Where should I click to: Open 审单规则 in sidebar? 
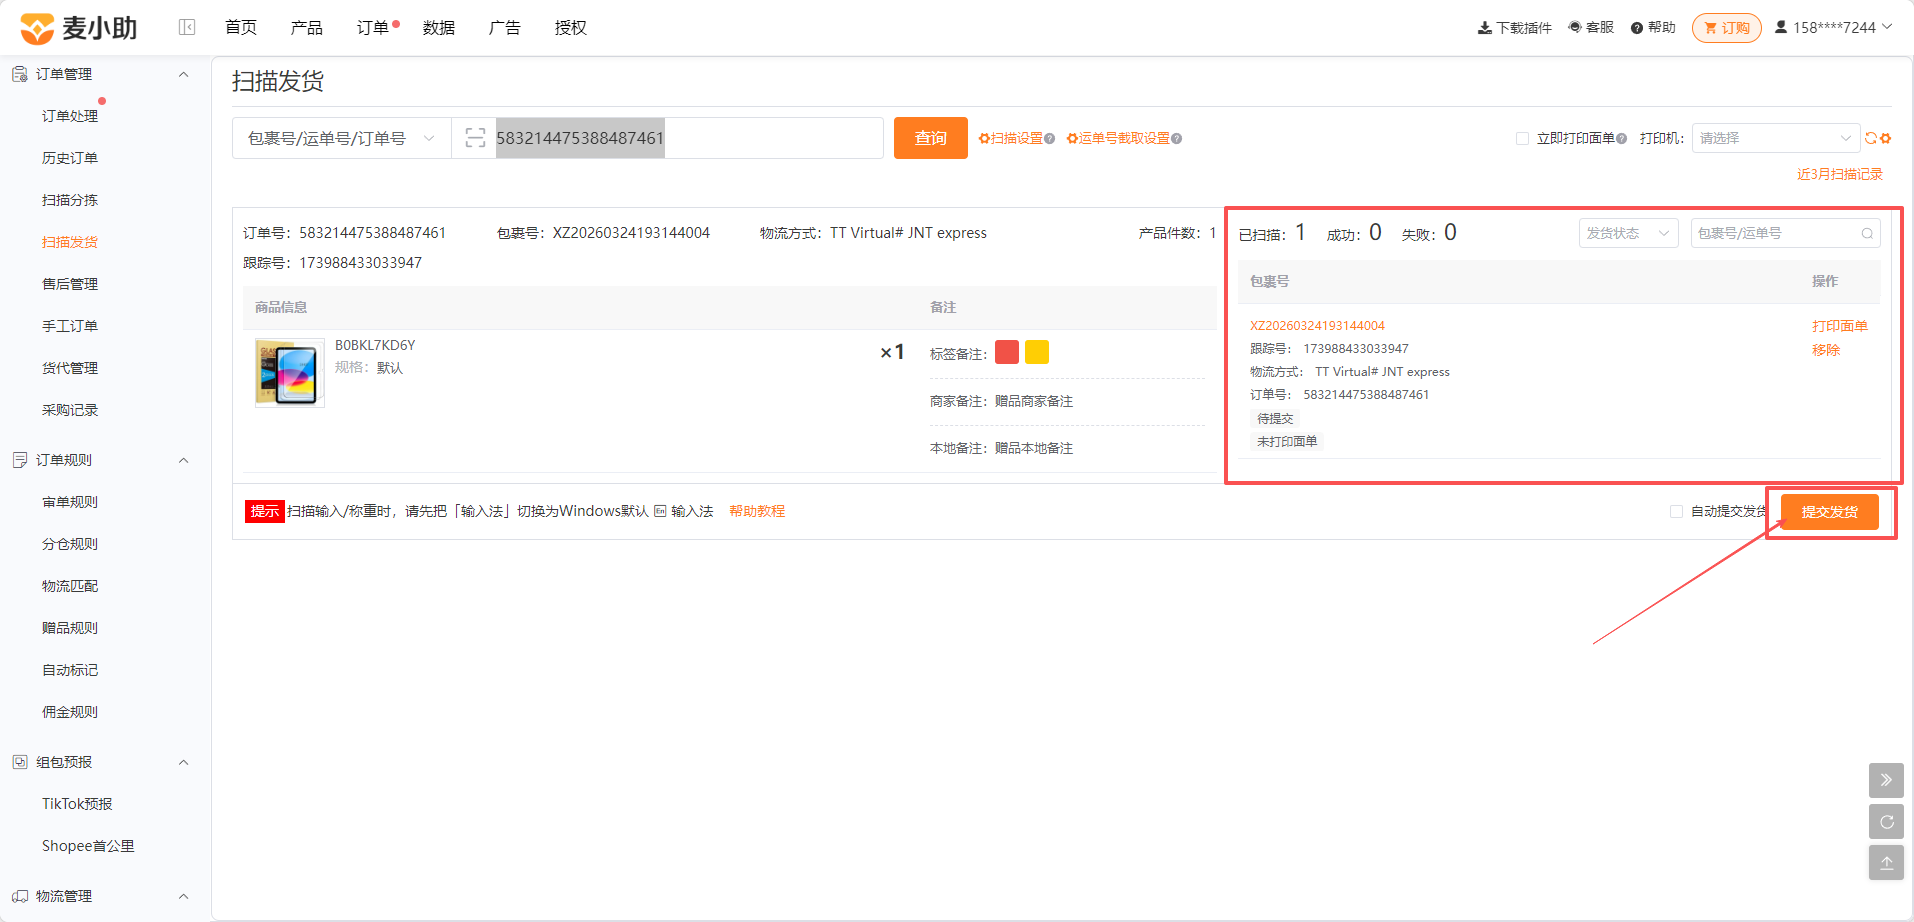tap(70, 502)
